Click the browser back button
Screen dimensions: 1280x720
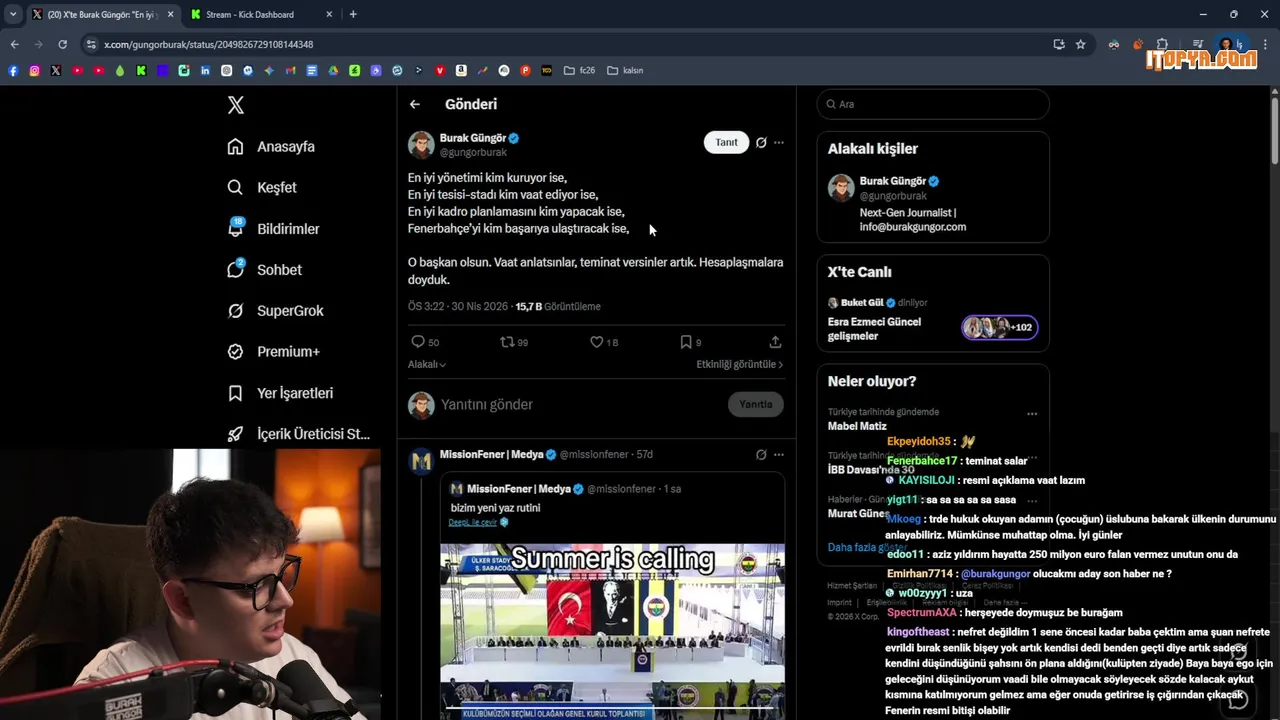pos(14,44)
